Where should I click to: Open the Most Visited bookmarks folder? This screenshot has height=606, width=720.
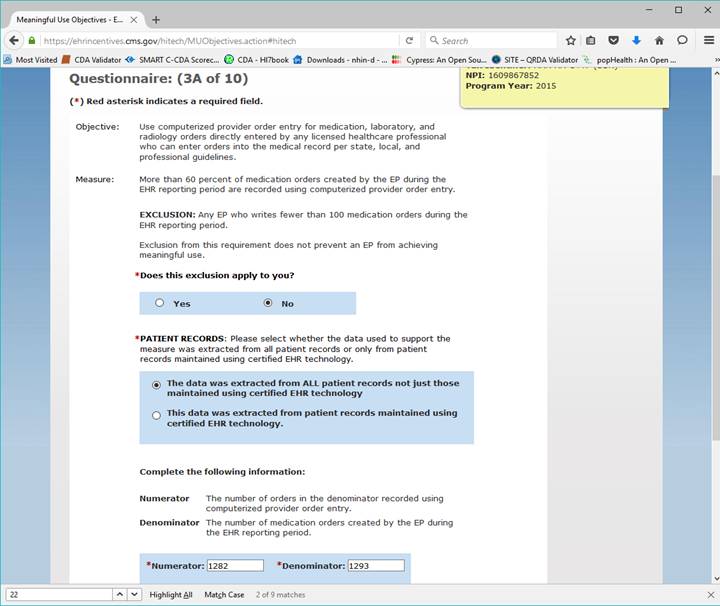coord(30,60)
